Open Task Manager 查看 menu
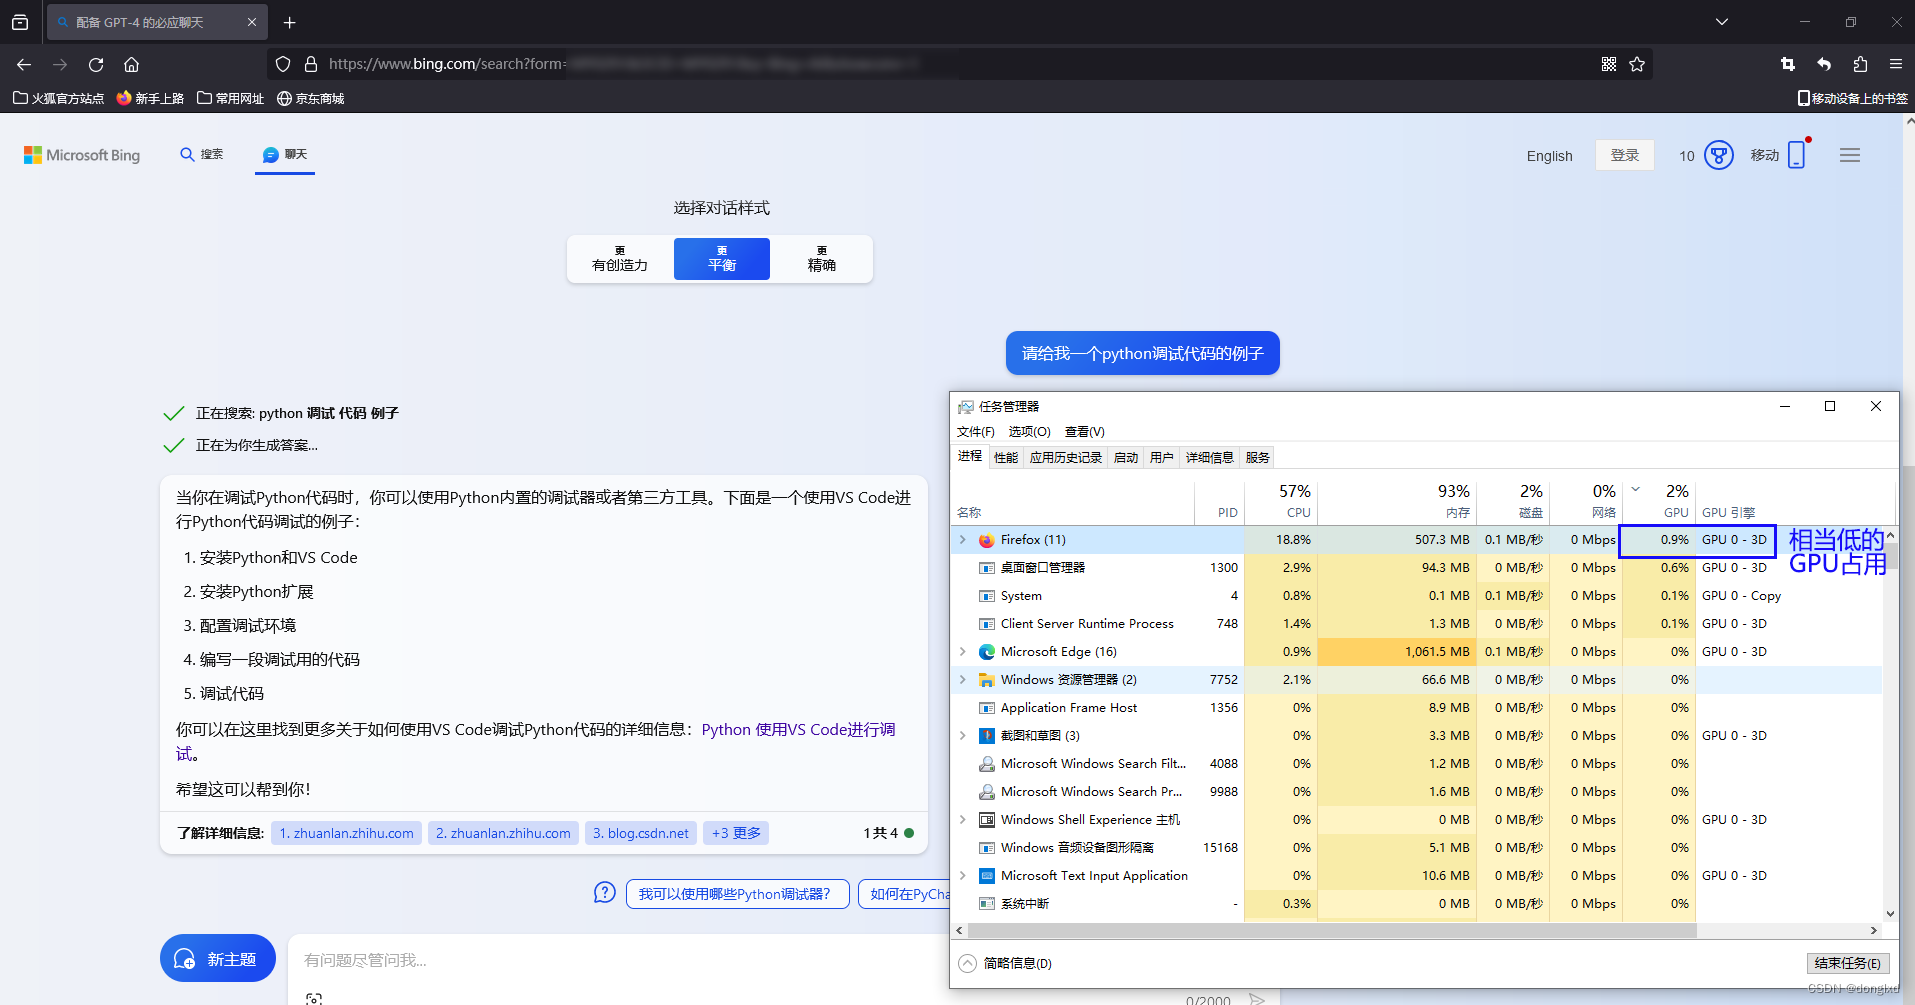Screen dimensions: 1915x1005 1085,432
